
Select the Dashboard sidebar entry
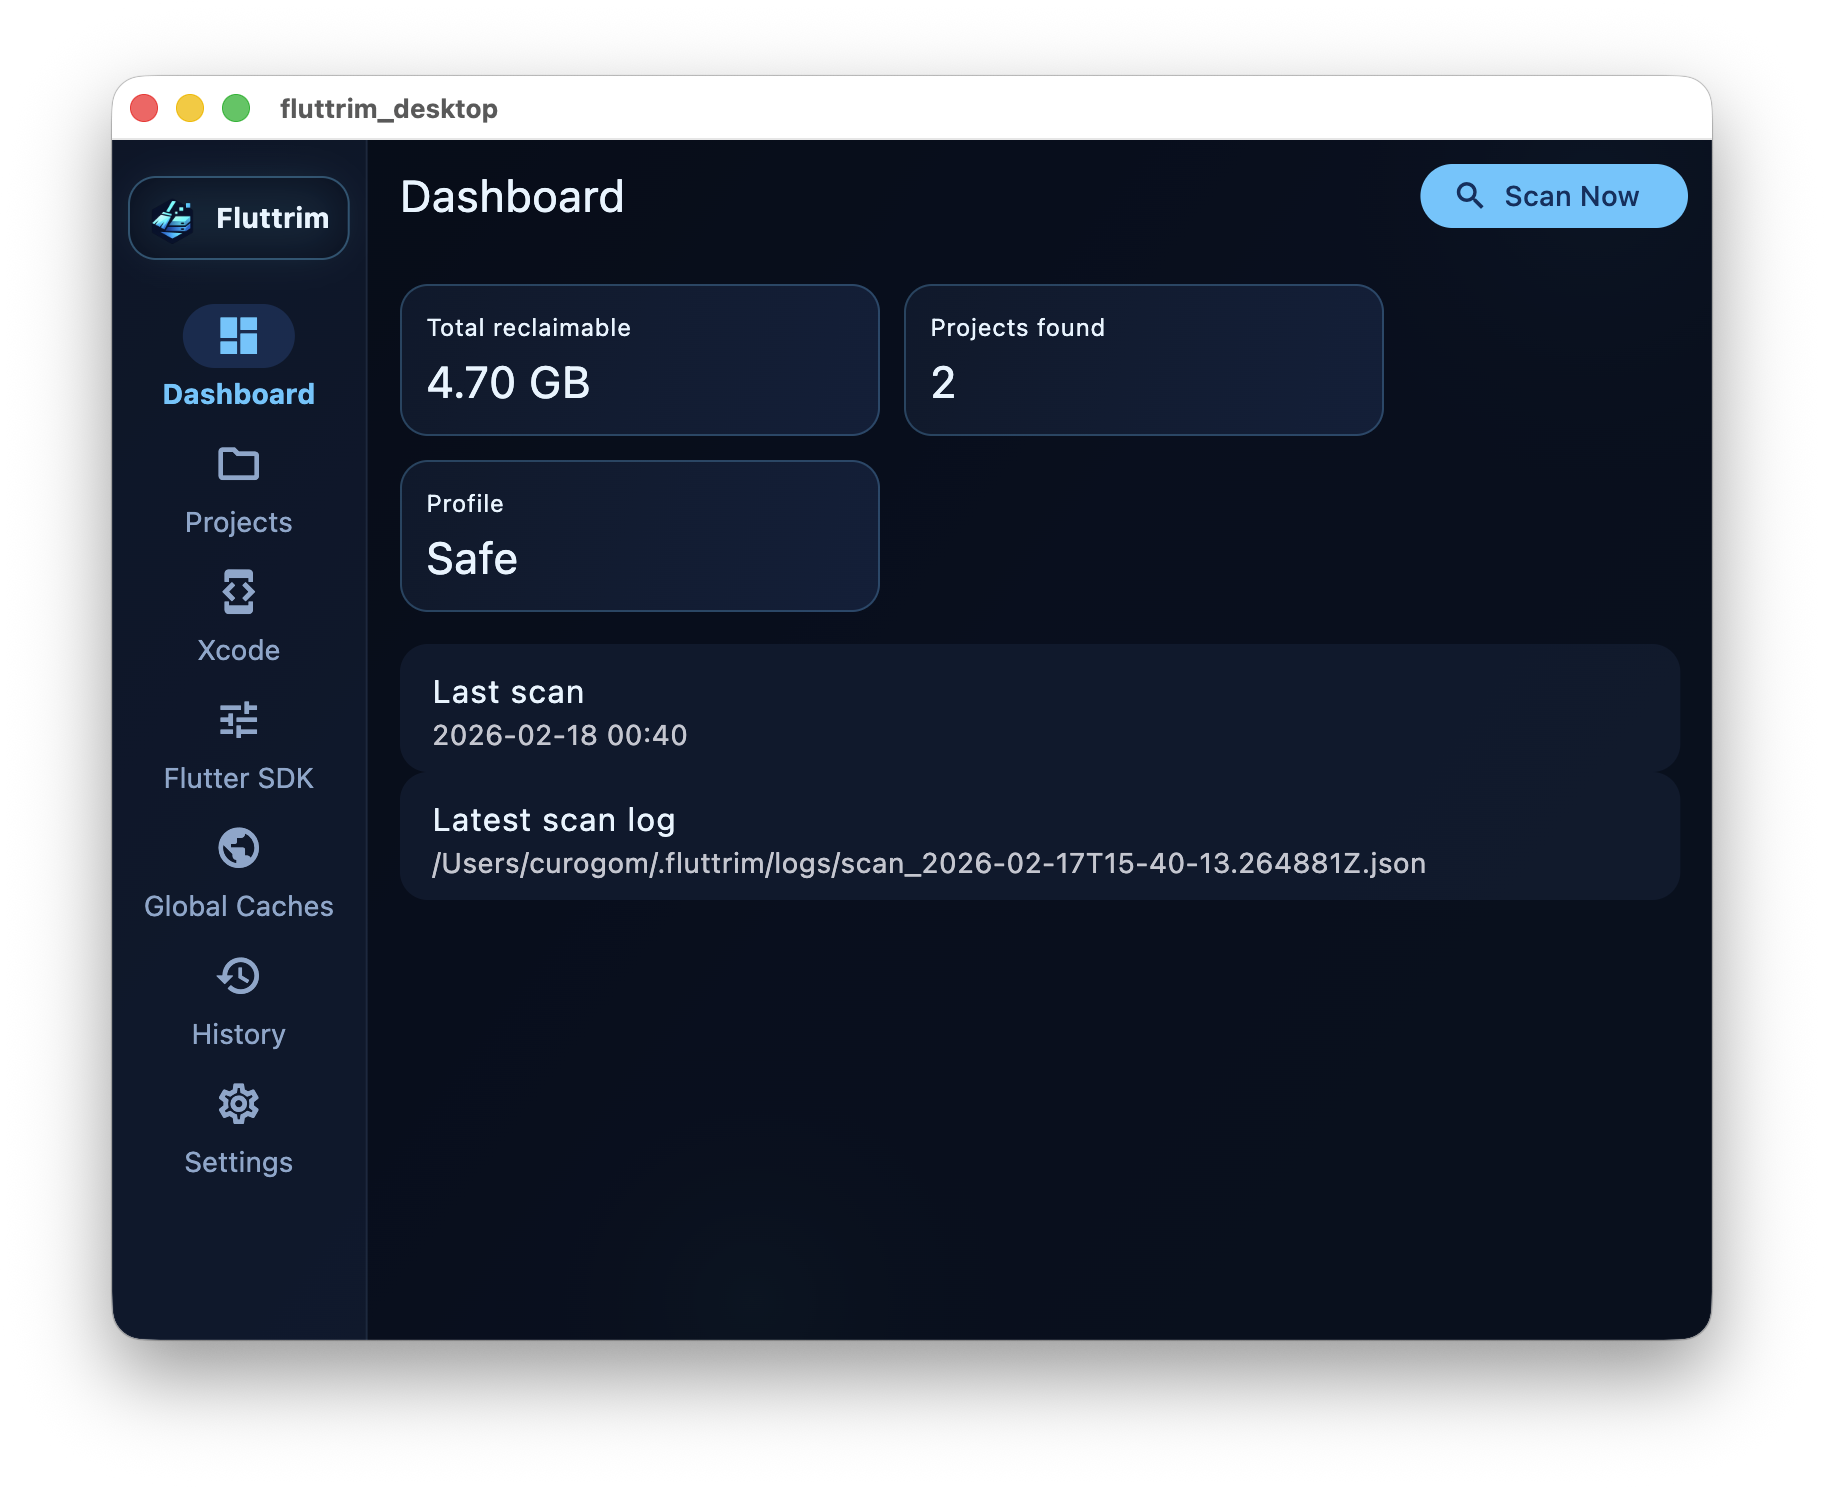[x=238, y=393]
